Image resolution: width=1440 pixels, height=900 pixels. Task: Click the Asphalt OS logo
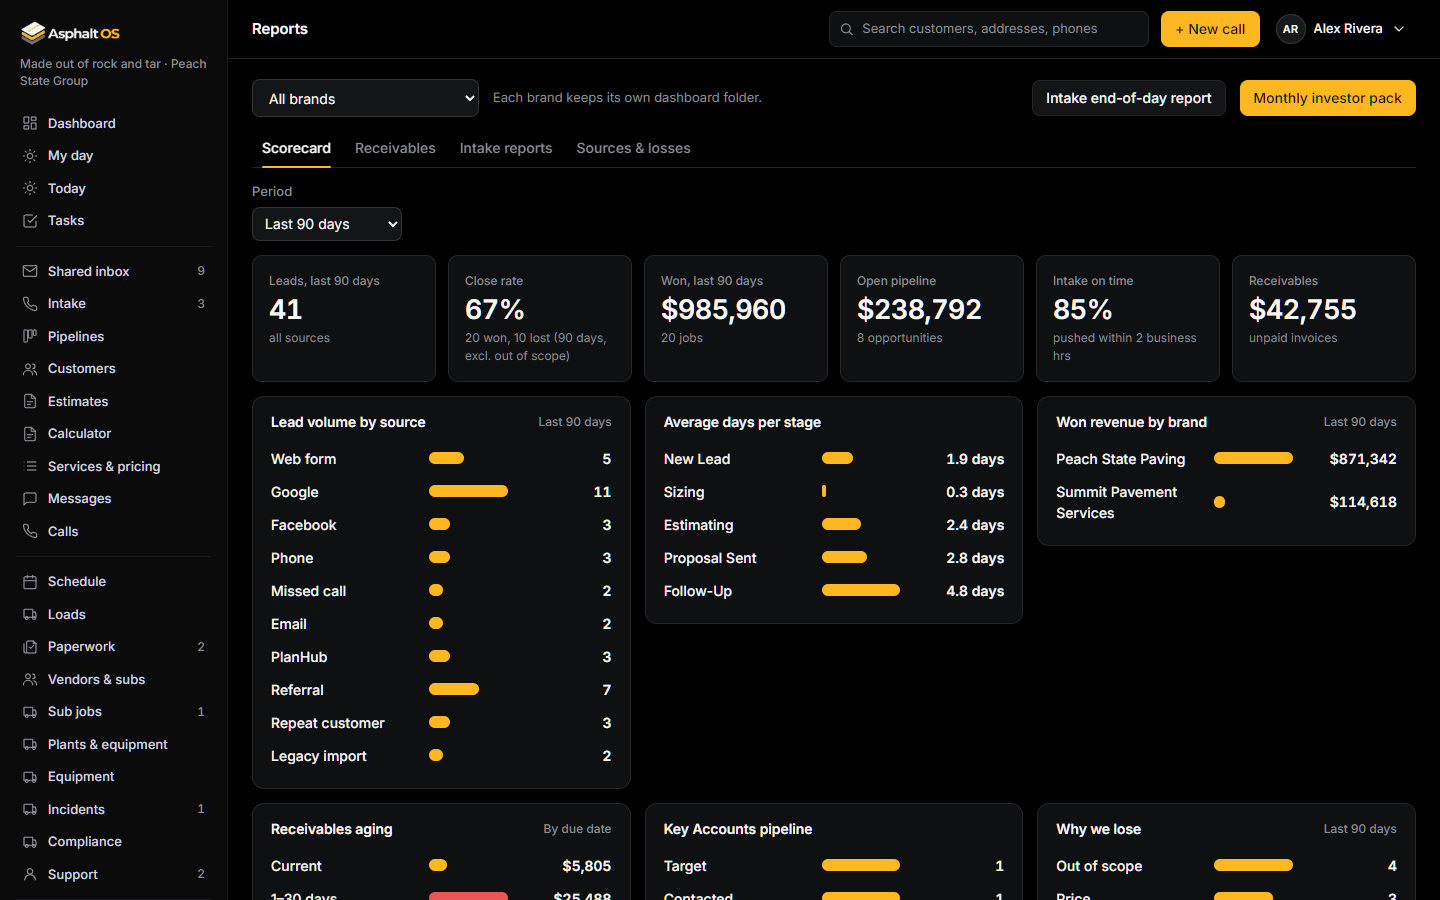tap(70, 33)
